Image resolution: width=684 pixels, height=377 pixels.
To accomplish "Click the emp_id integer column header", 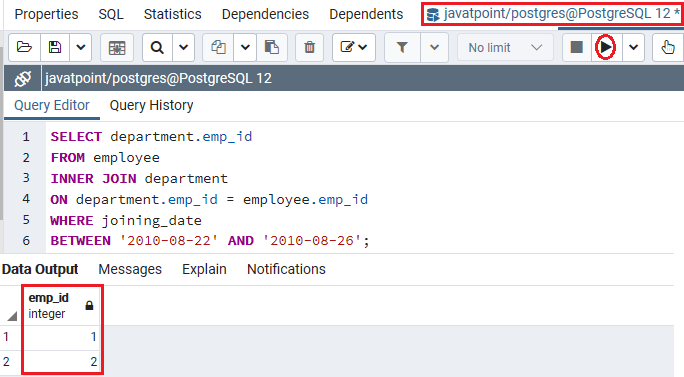I will pyautogui.click(x=62, y=305).
